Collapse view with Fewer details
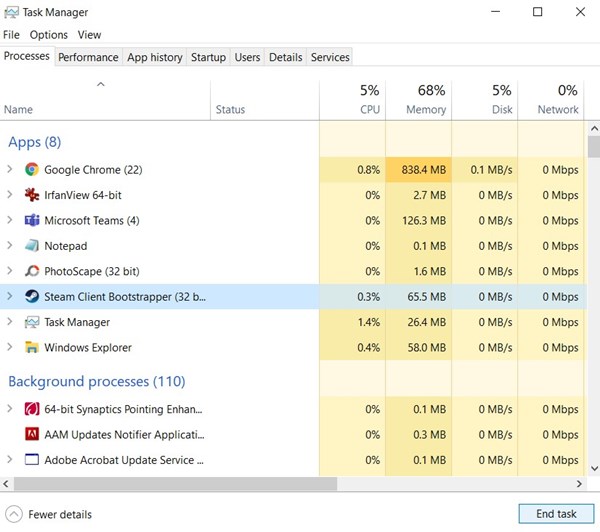600x532 pixels. click(49, 514)
